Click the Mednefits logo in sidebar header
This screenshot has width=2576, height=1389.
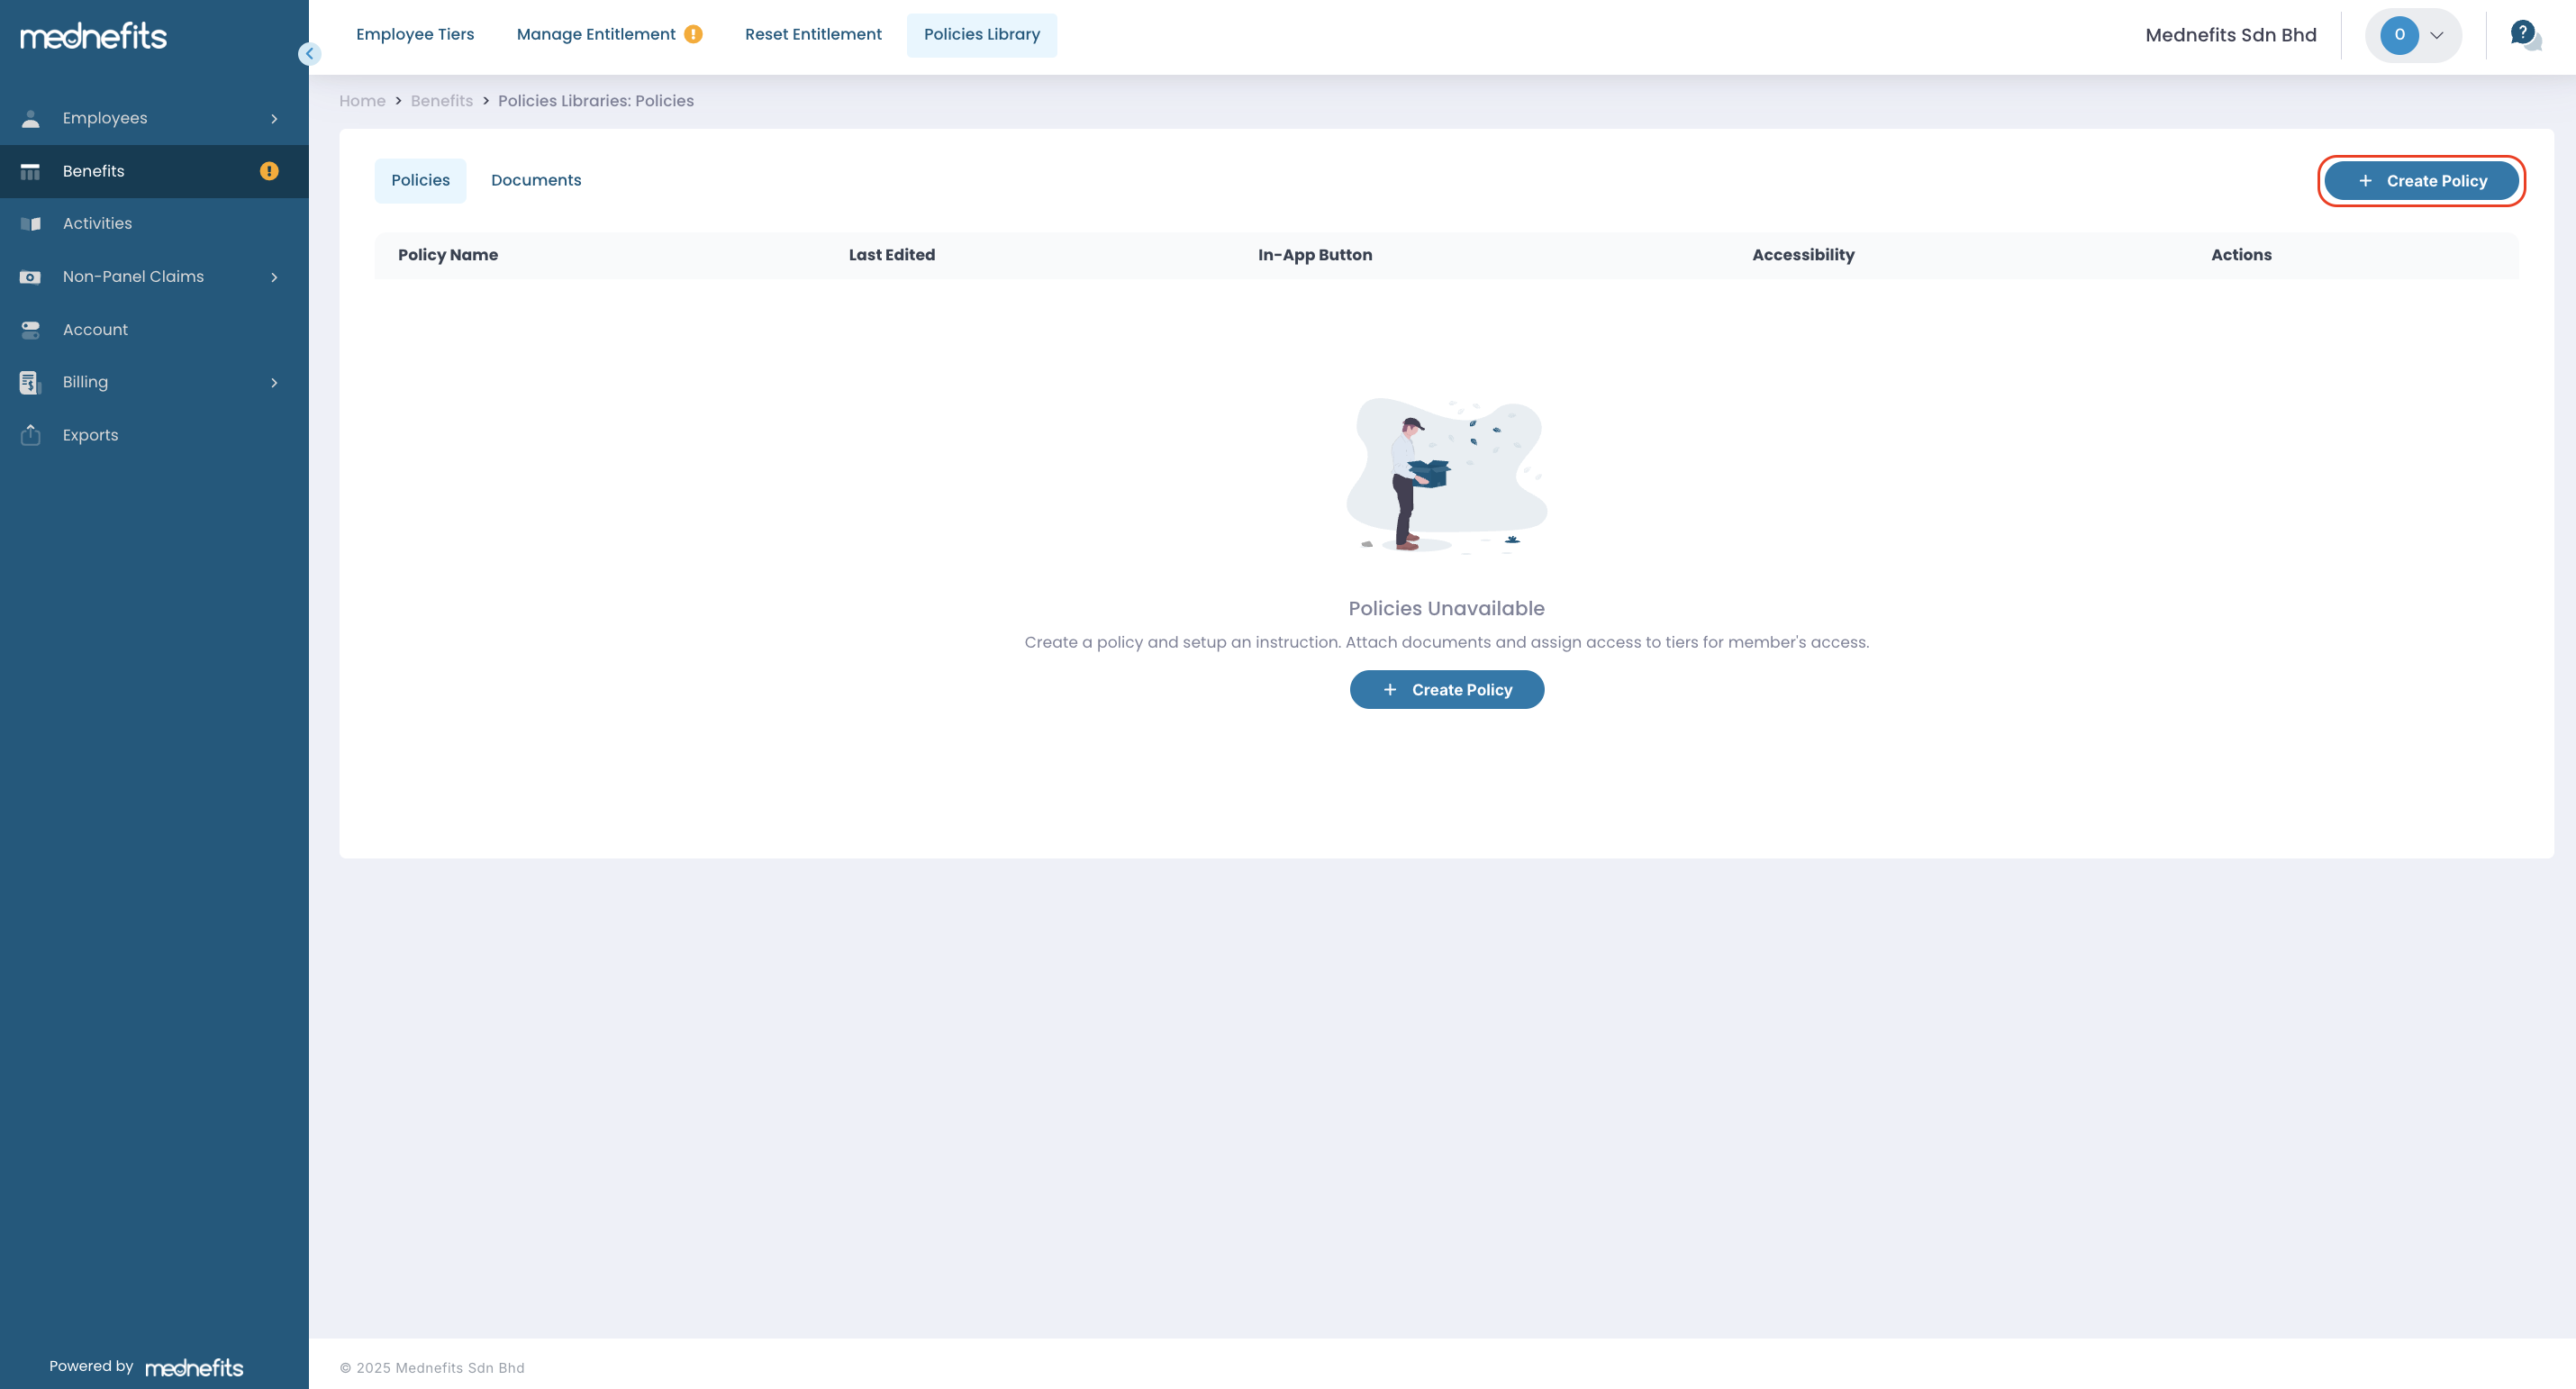coord(93,36)
